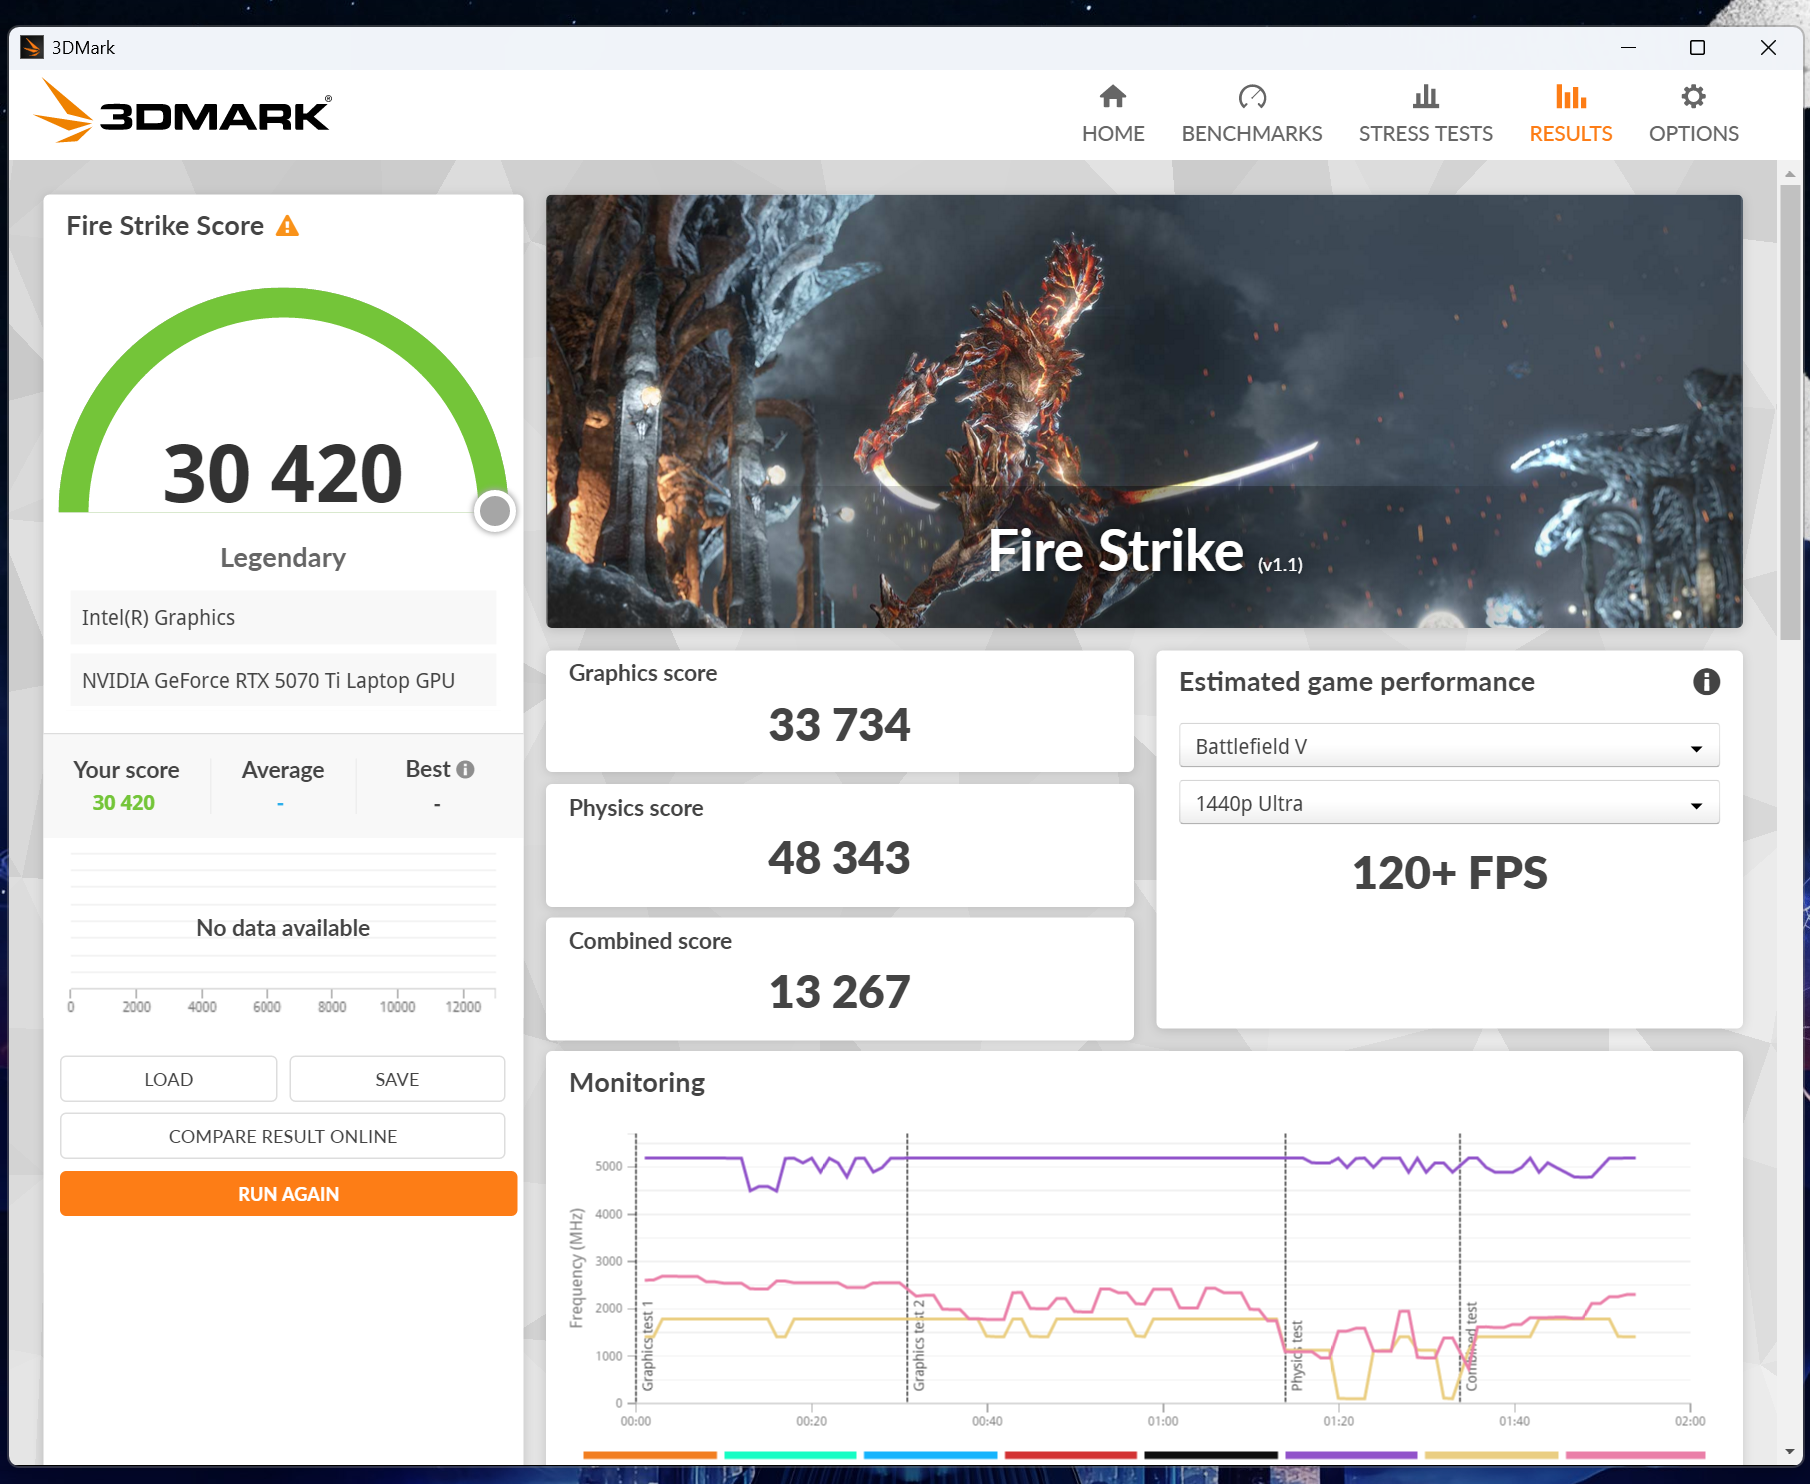Click the info icon next to Best
1810x1484 pixels.
465,769
